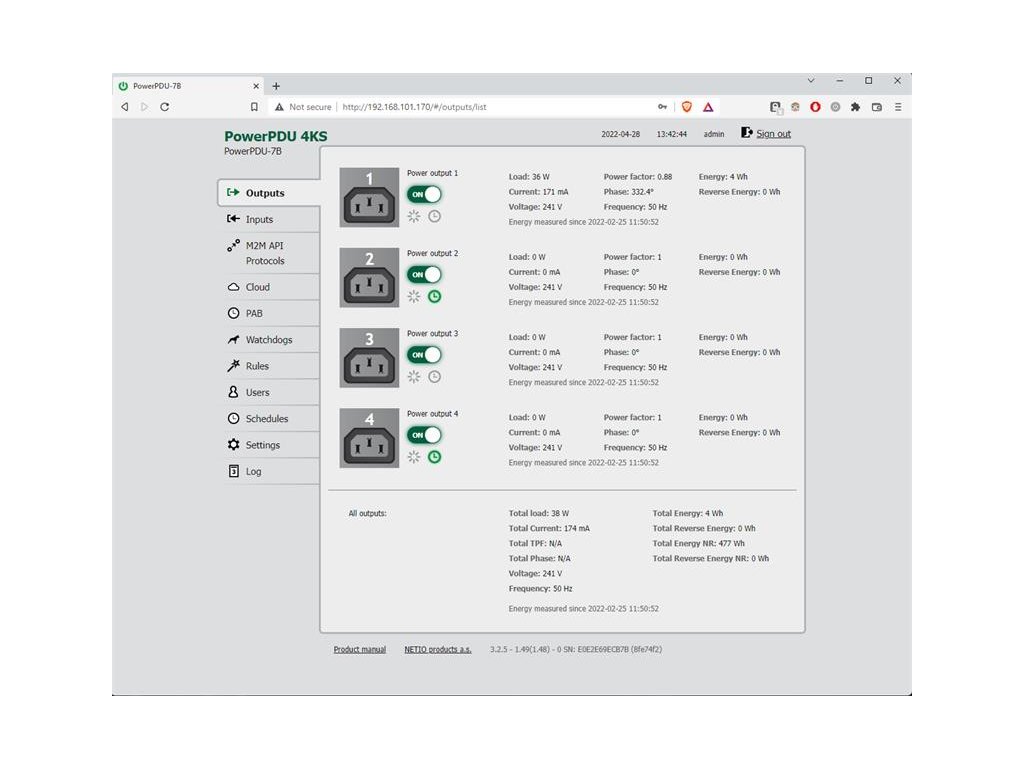
Task: Open the Brave wallet icon
Action: 876,106
